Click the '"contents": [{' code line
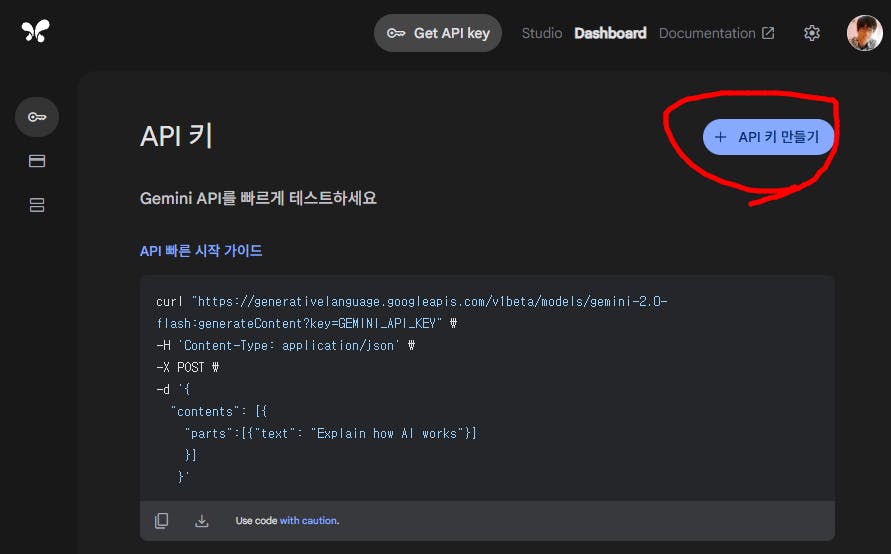The image size is (891, 554). [x=219, y=411]
